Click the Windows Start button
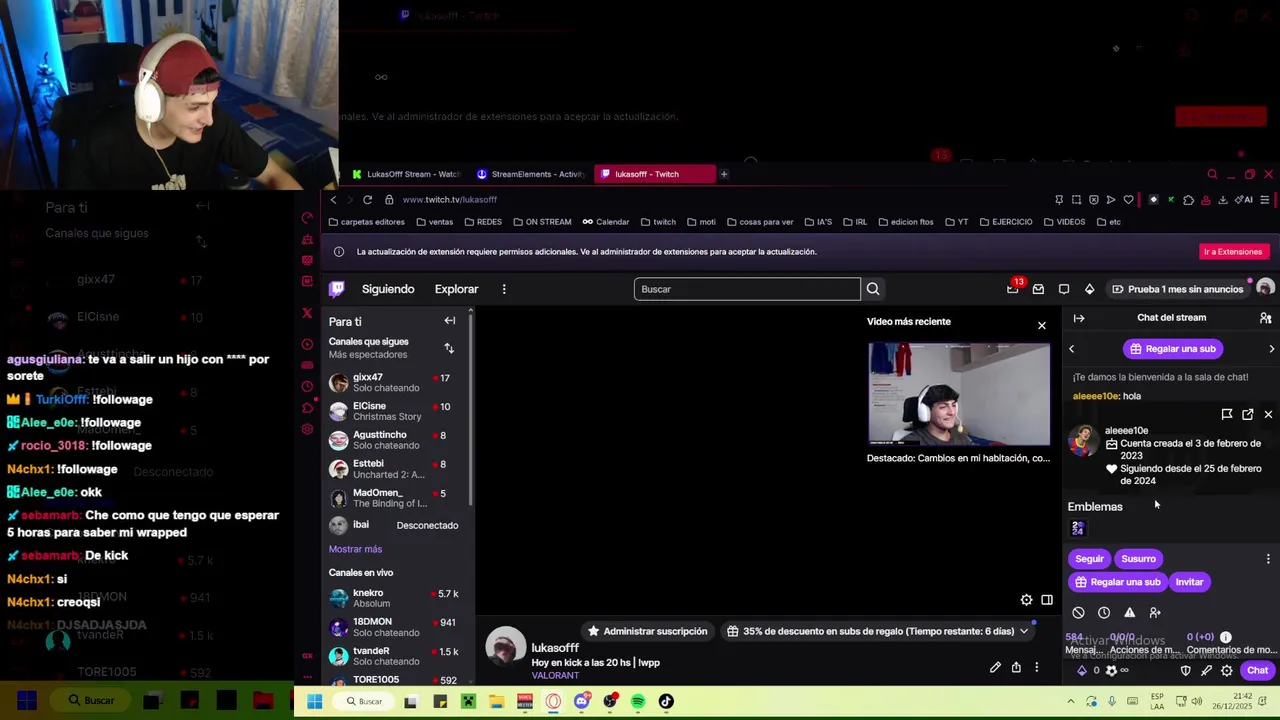Screen dimensions: 1280x720 click(314, 702)
